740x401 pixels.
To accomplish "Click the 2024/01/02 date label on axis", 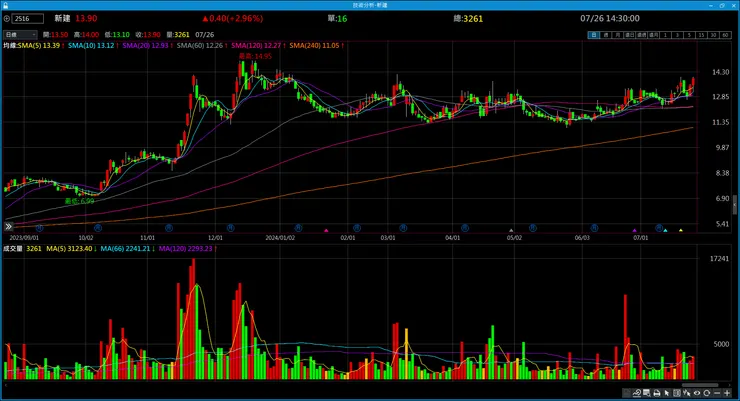I will 280,238.
